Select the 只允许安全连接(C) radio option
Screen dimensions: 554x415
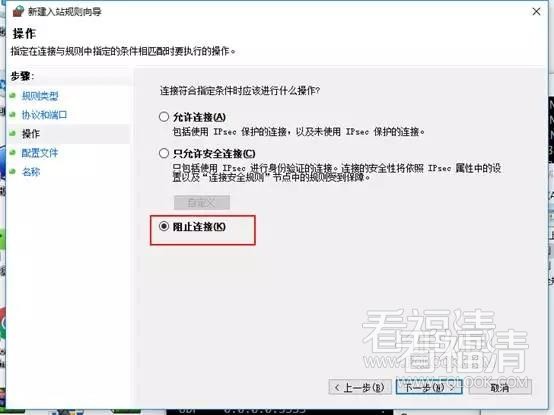click(164, 153)
